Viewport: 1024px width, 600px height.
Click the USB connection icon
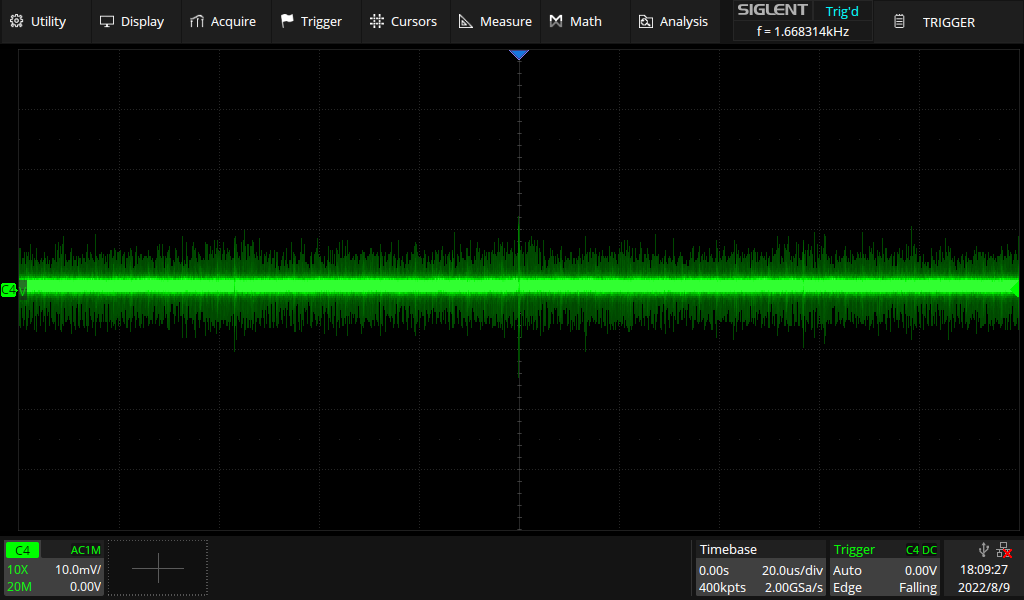click(984, 550)
